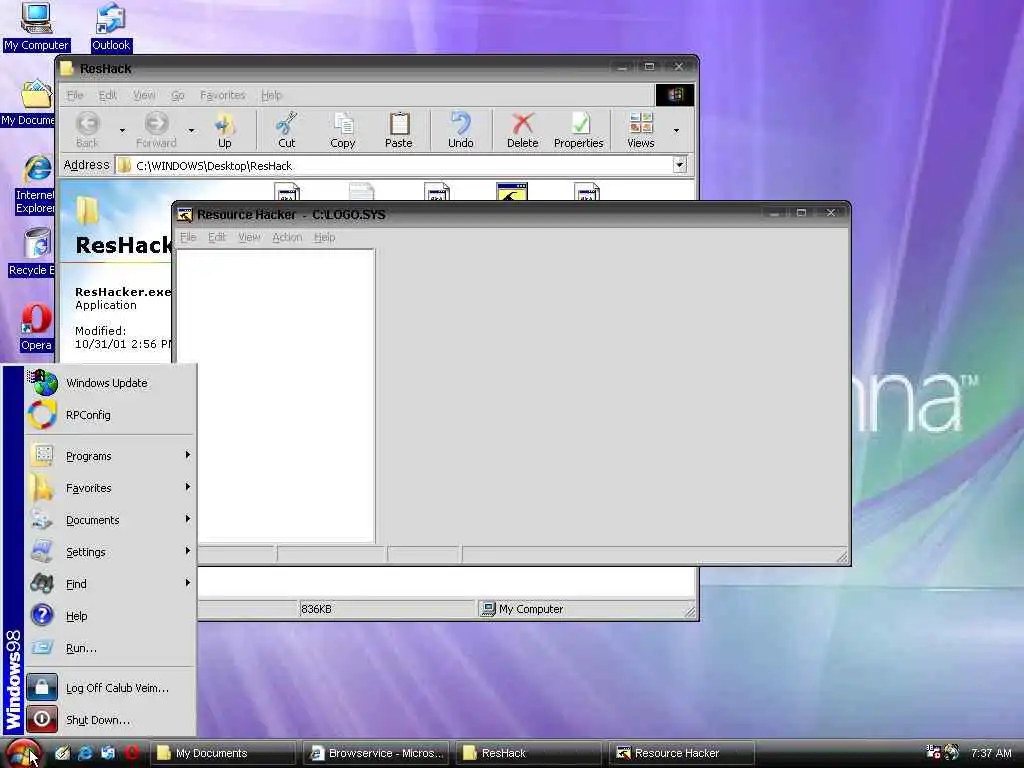1024x768 pixels.
Task: Open the My Documents desktop icon
Action: click(29, 103)
